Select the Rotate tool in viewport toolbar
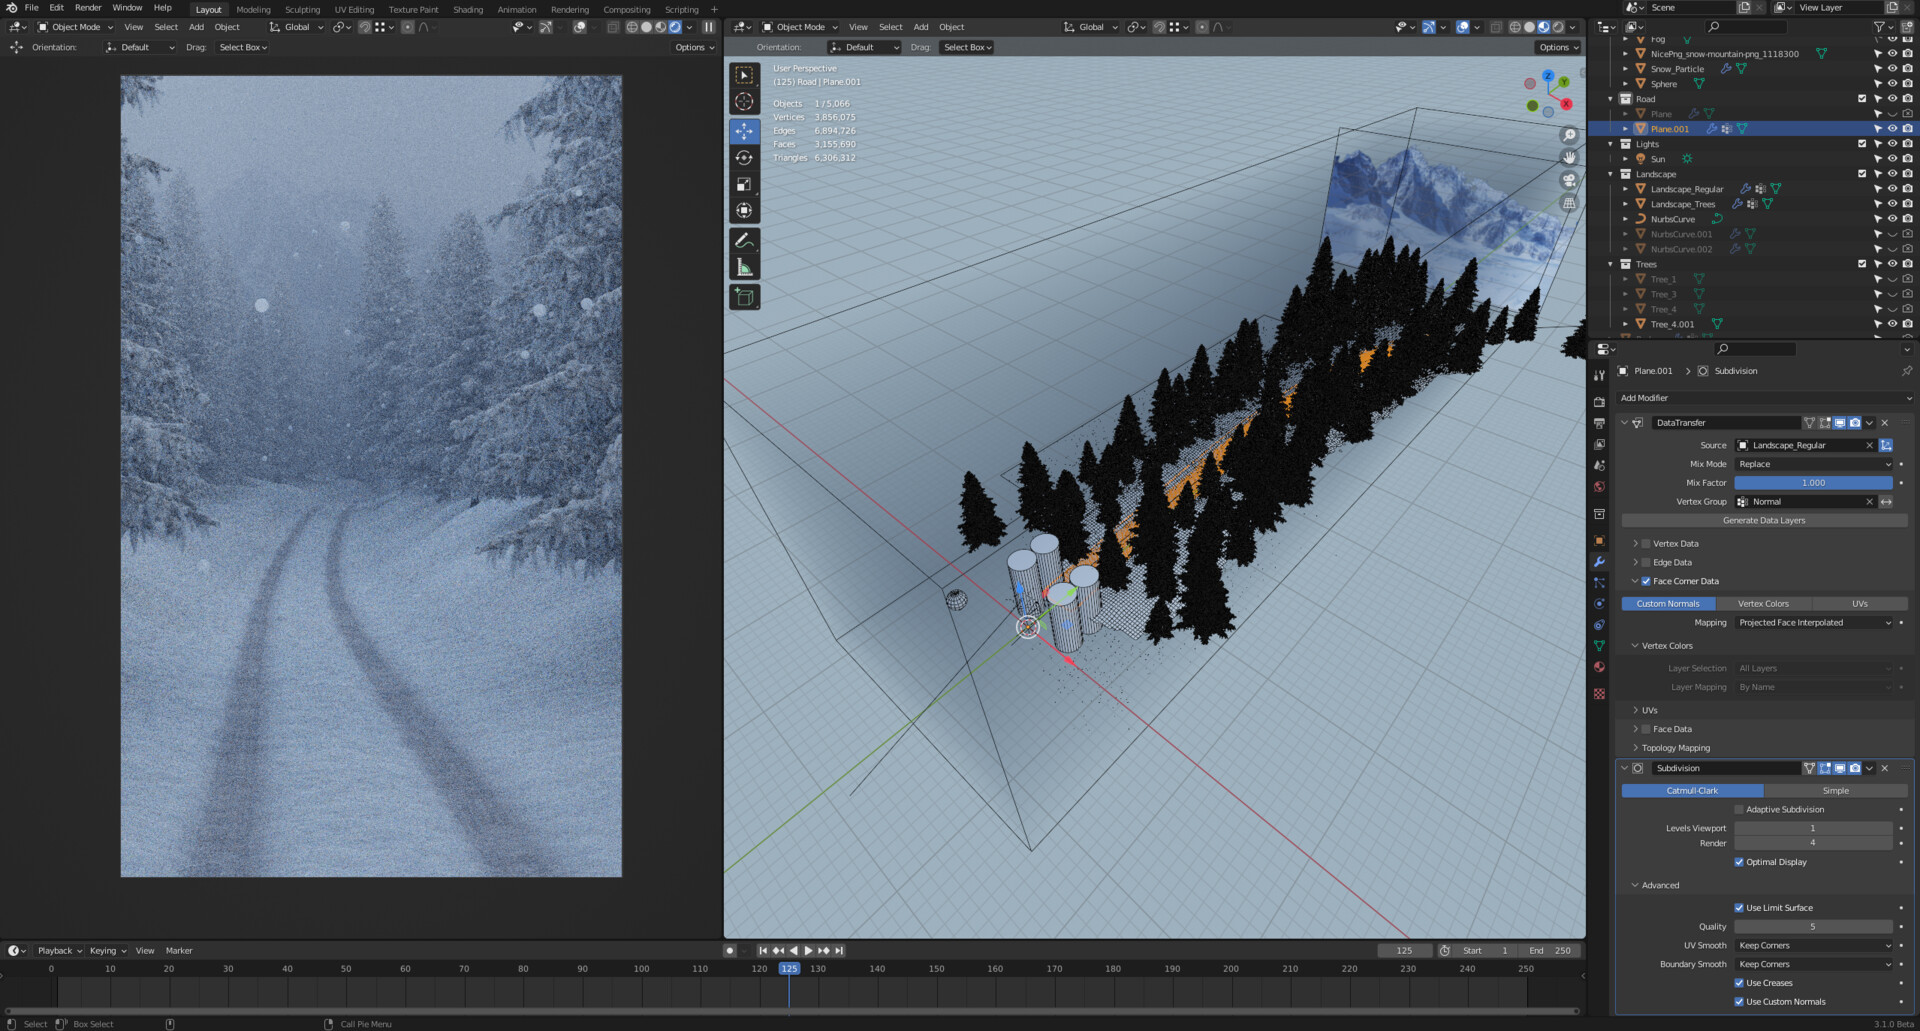Screen dimensions: 1920x1031 [x=744, y=158]
